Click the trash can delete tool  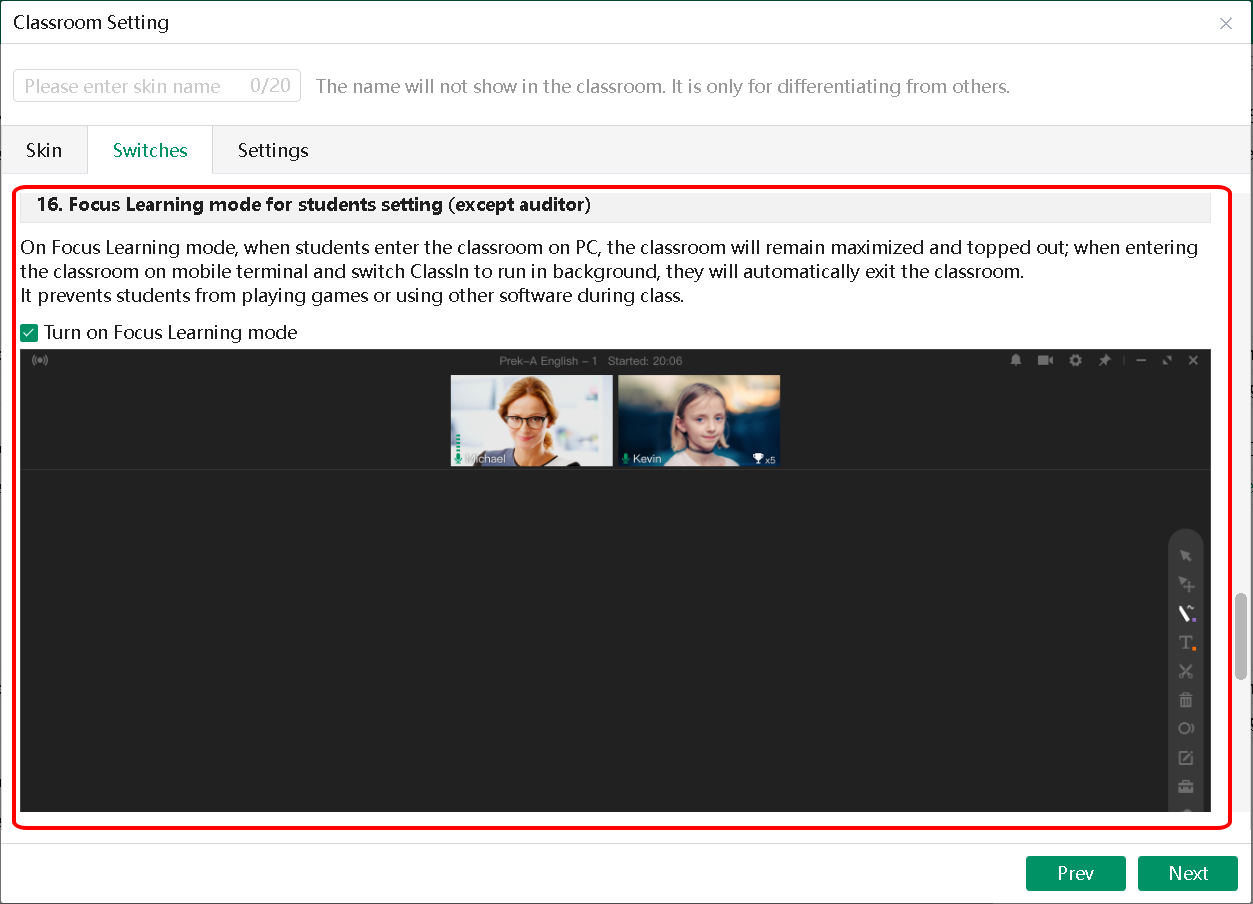point(1186,701)
